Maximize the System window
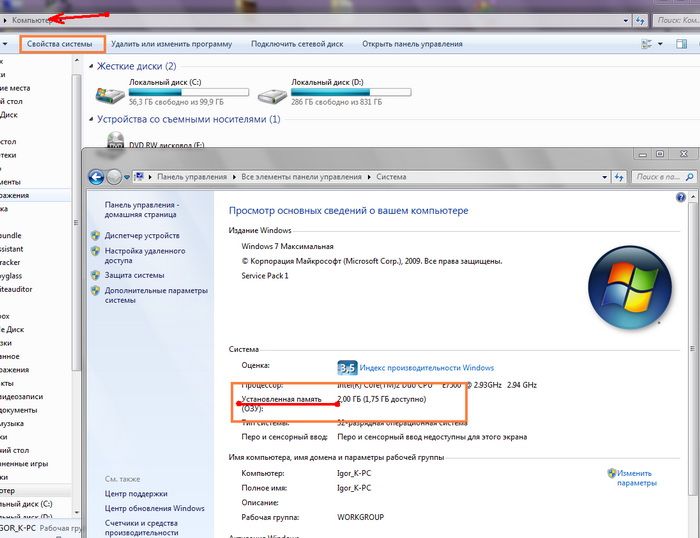 [x=660, y=154]
